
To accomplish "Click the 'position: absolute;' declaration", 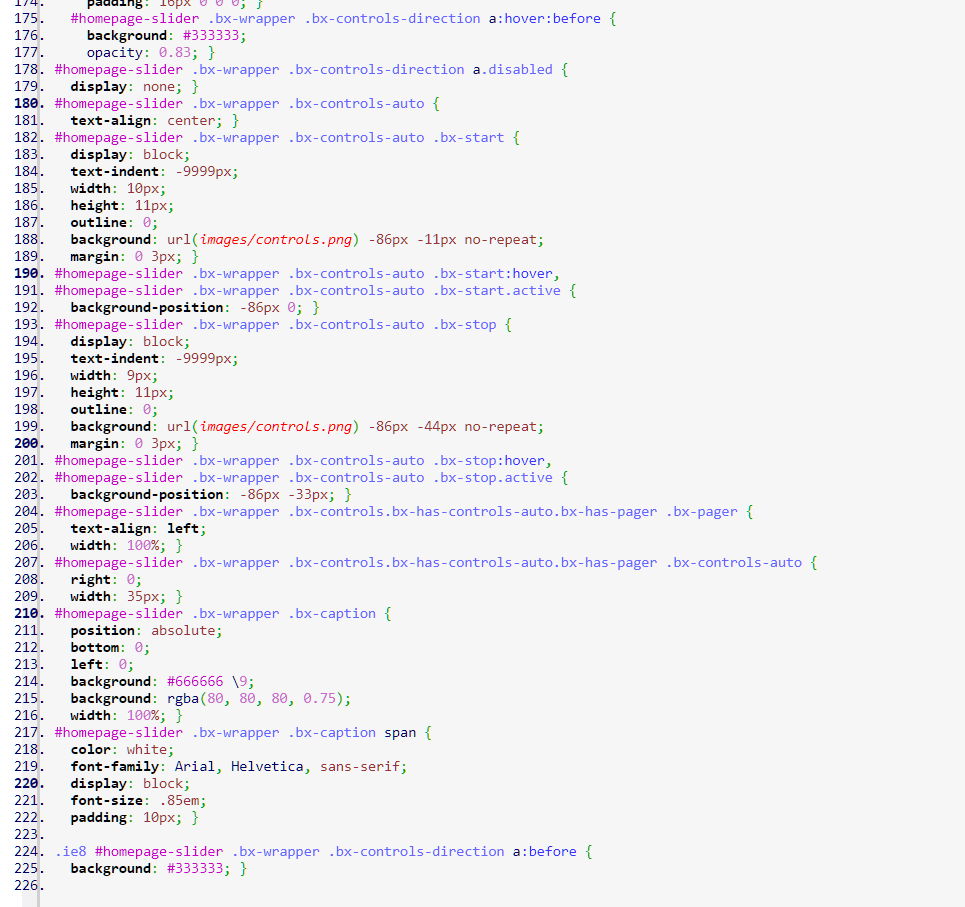I will point(146,631).
